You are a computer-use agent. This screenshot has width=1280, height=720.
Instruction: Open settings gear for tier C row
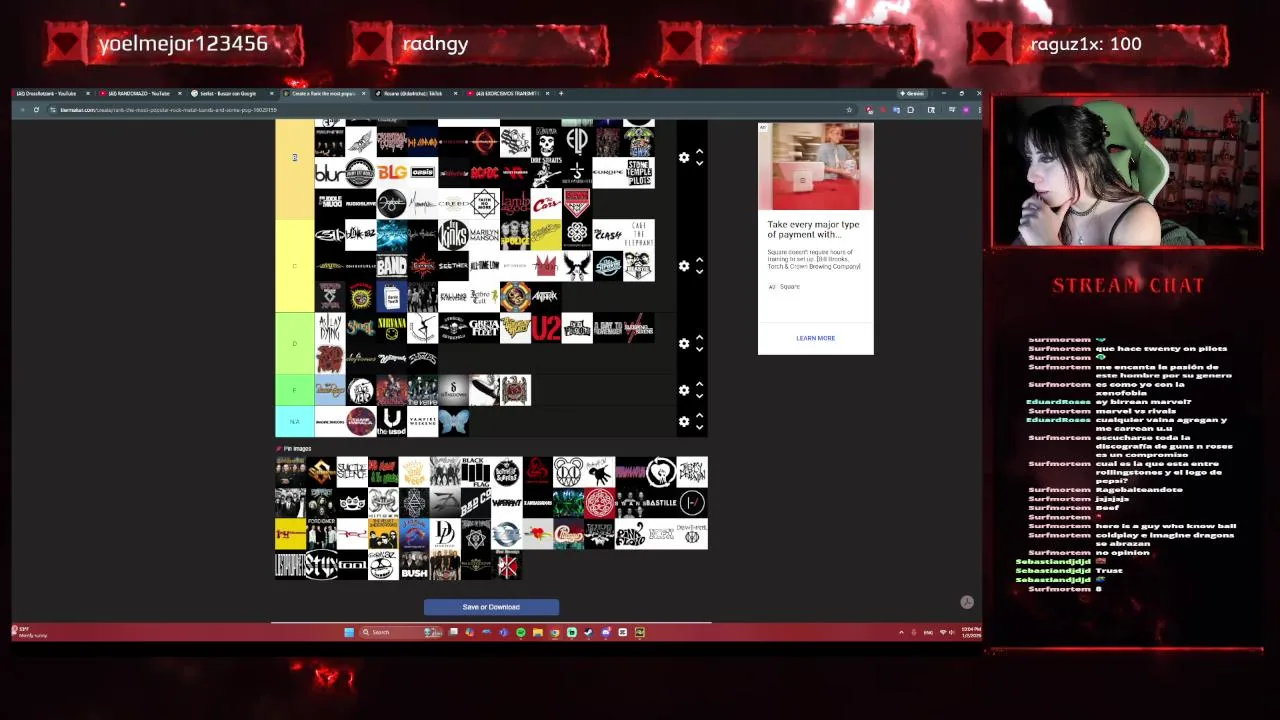coord(684,266)
